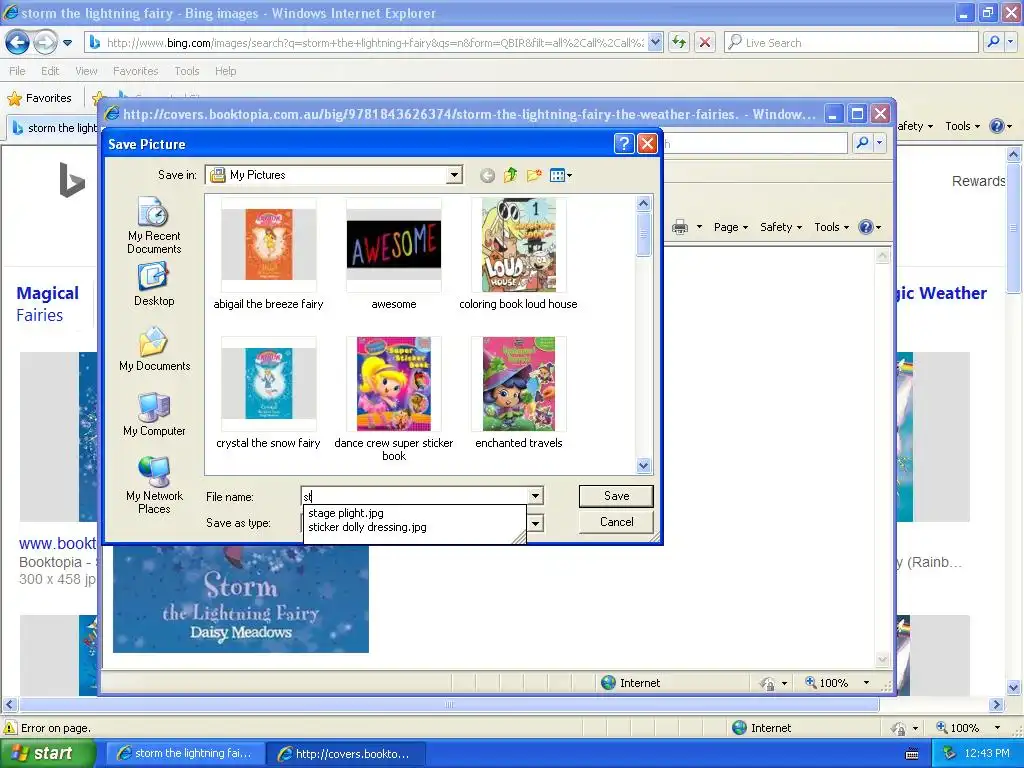Image resolution: width=1024 pixels, height=768 pixels.
Task: Expand the Save in My Pictures dropdown
Action: 454,175
